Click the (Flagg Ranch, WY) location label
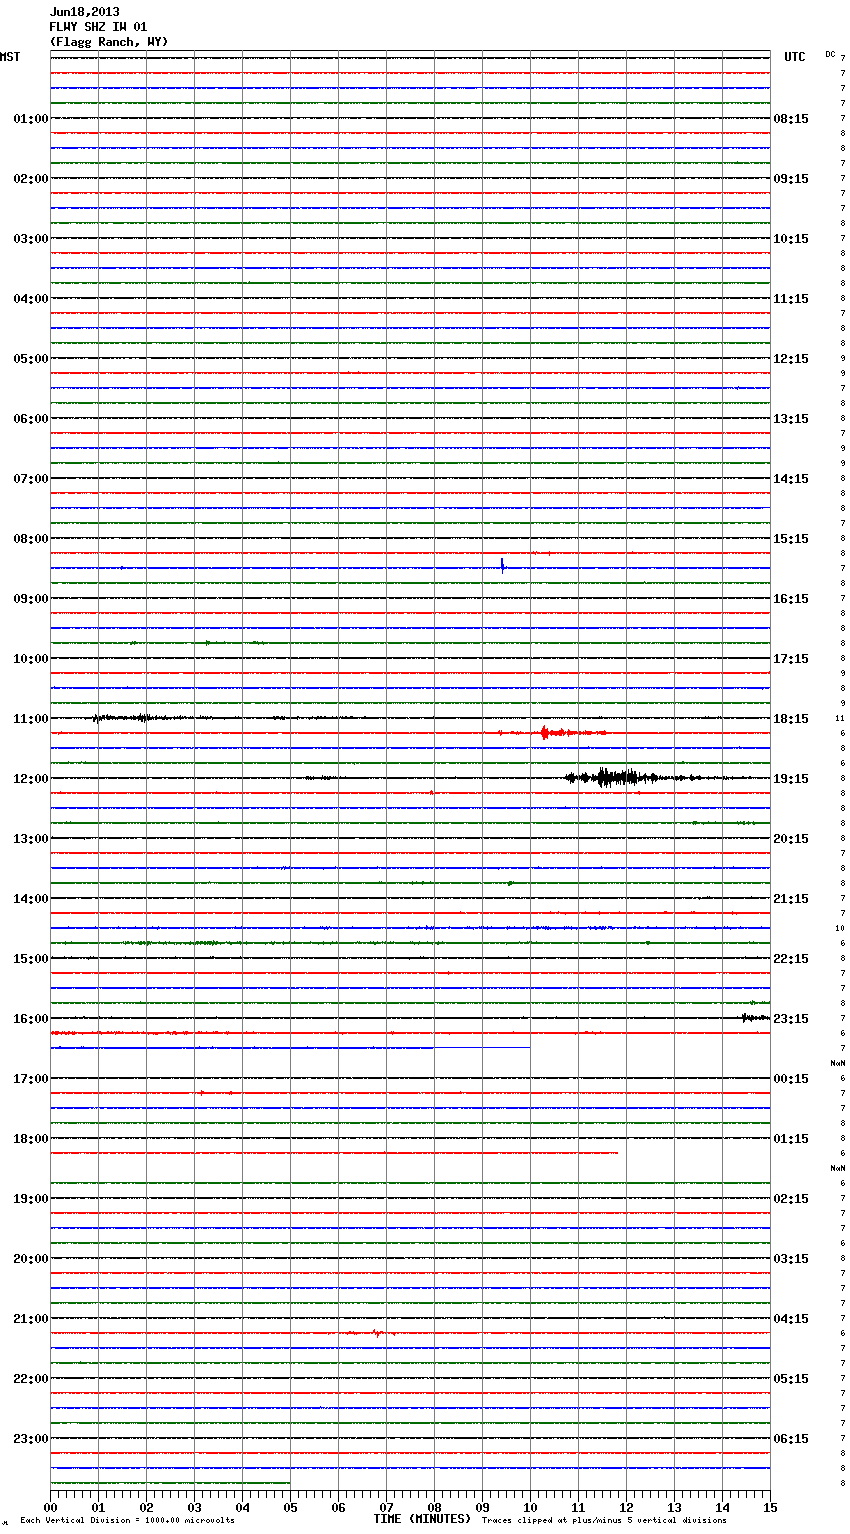This screenshot has height=1534, width=850. (109, 42)
